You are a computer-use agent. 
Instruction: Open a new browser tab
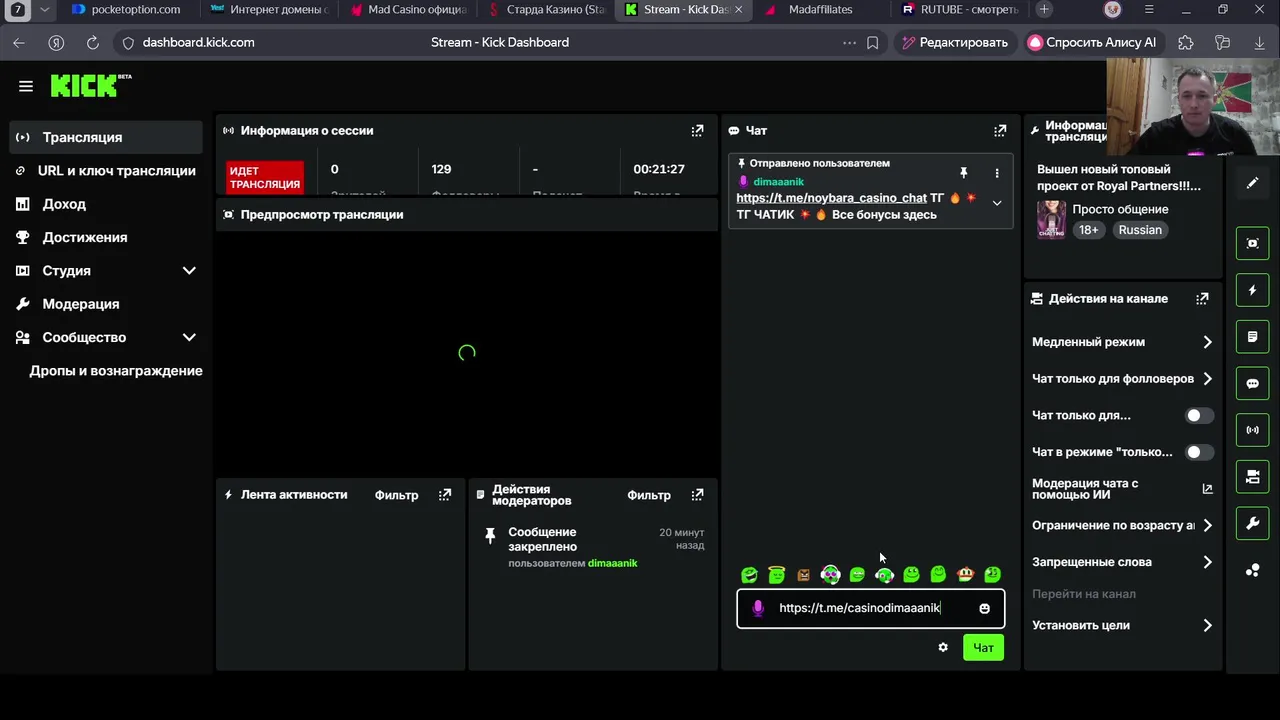pos(1043,10)
